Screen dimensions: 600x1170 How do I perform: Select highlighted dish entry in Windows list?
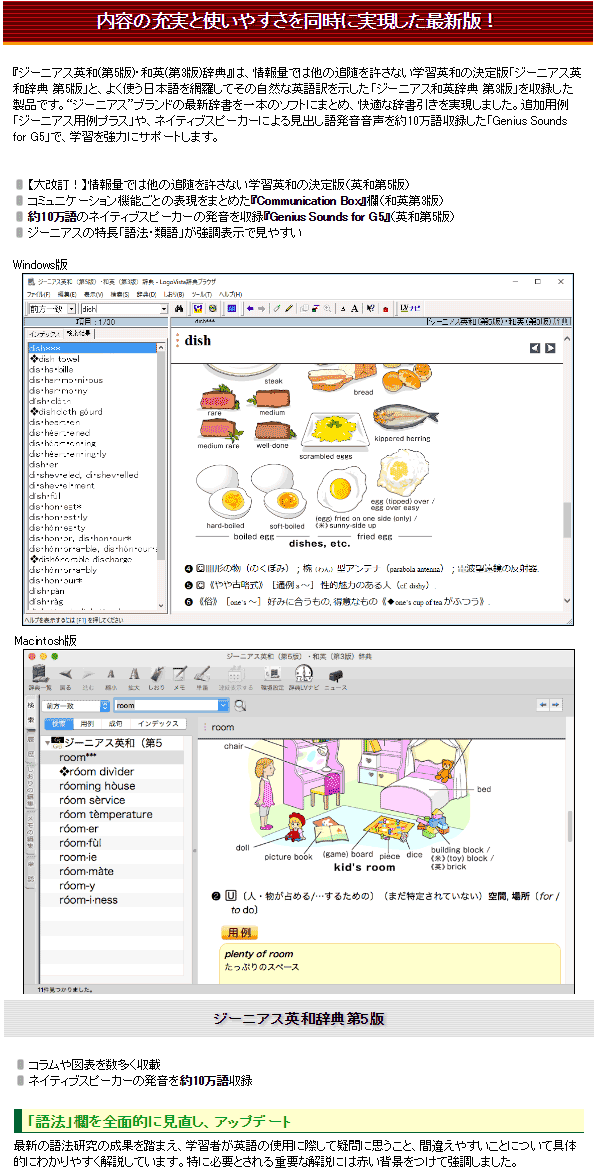tap(93, 348)
